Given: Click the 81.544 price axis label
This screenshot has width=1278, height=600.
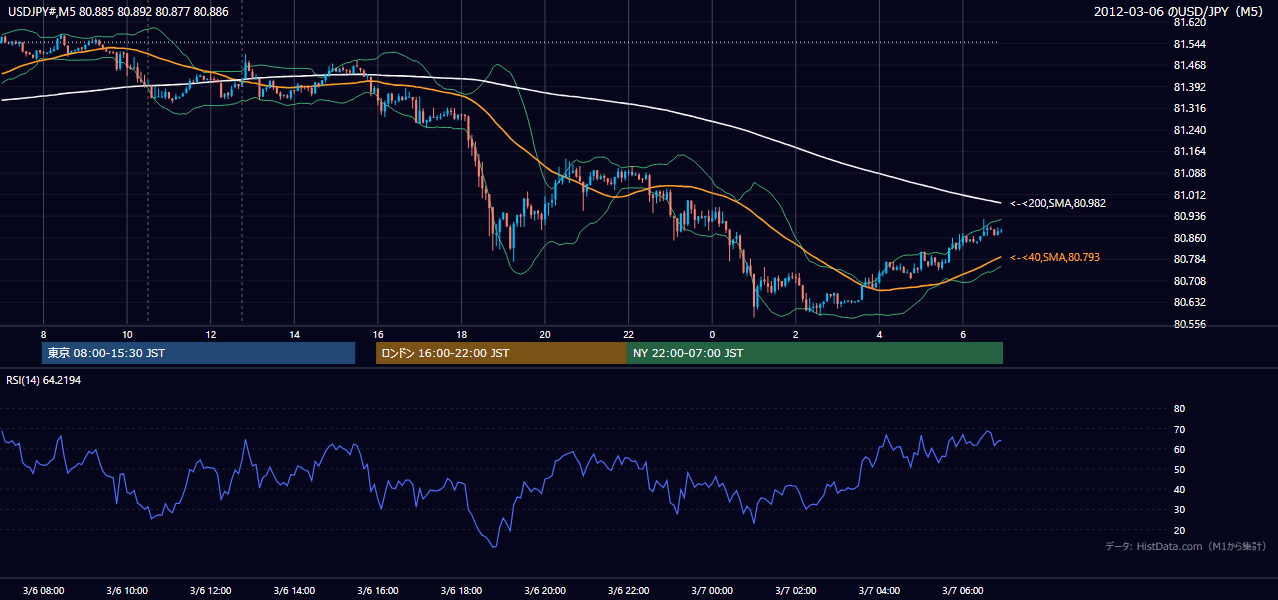Looking at the screenshot, I should click(1188, 44).
